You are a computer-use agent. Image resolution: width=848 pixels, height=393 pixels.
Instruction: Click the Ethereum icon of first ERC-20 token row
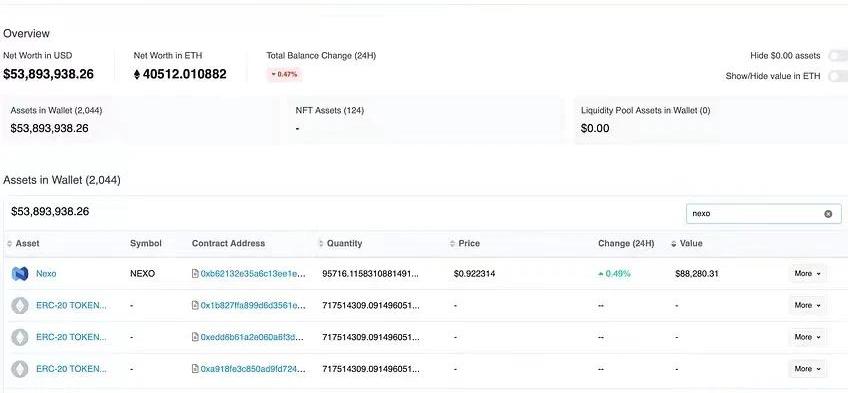(x=20, y=305)
